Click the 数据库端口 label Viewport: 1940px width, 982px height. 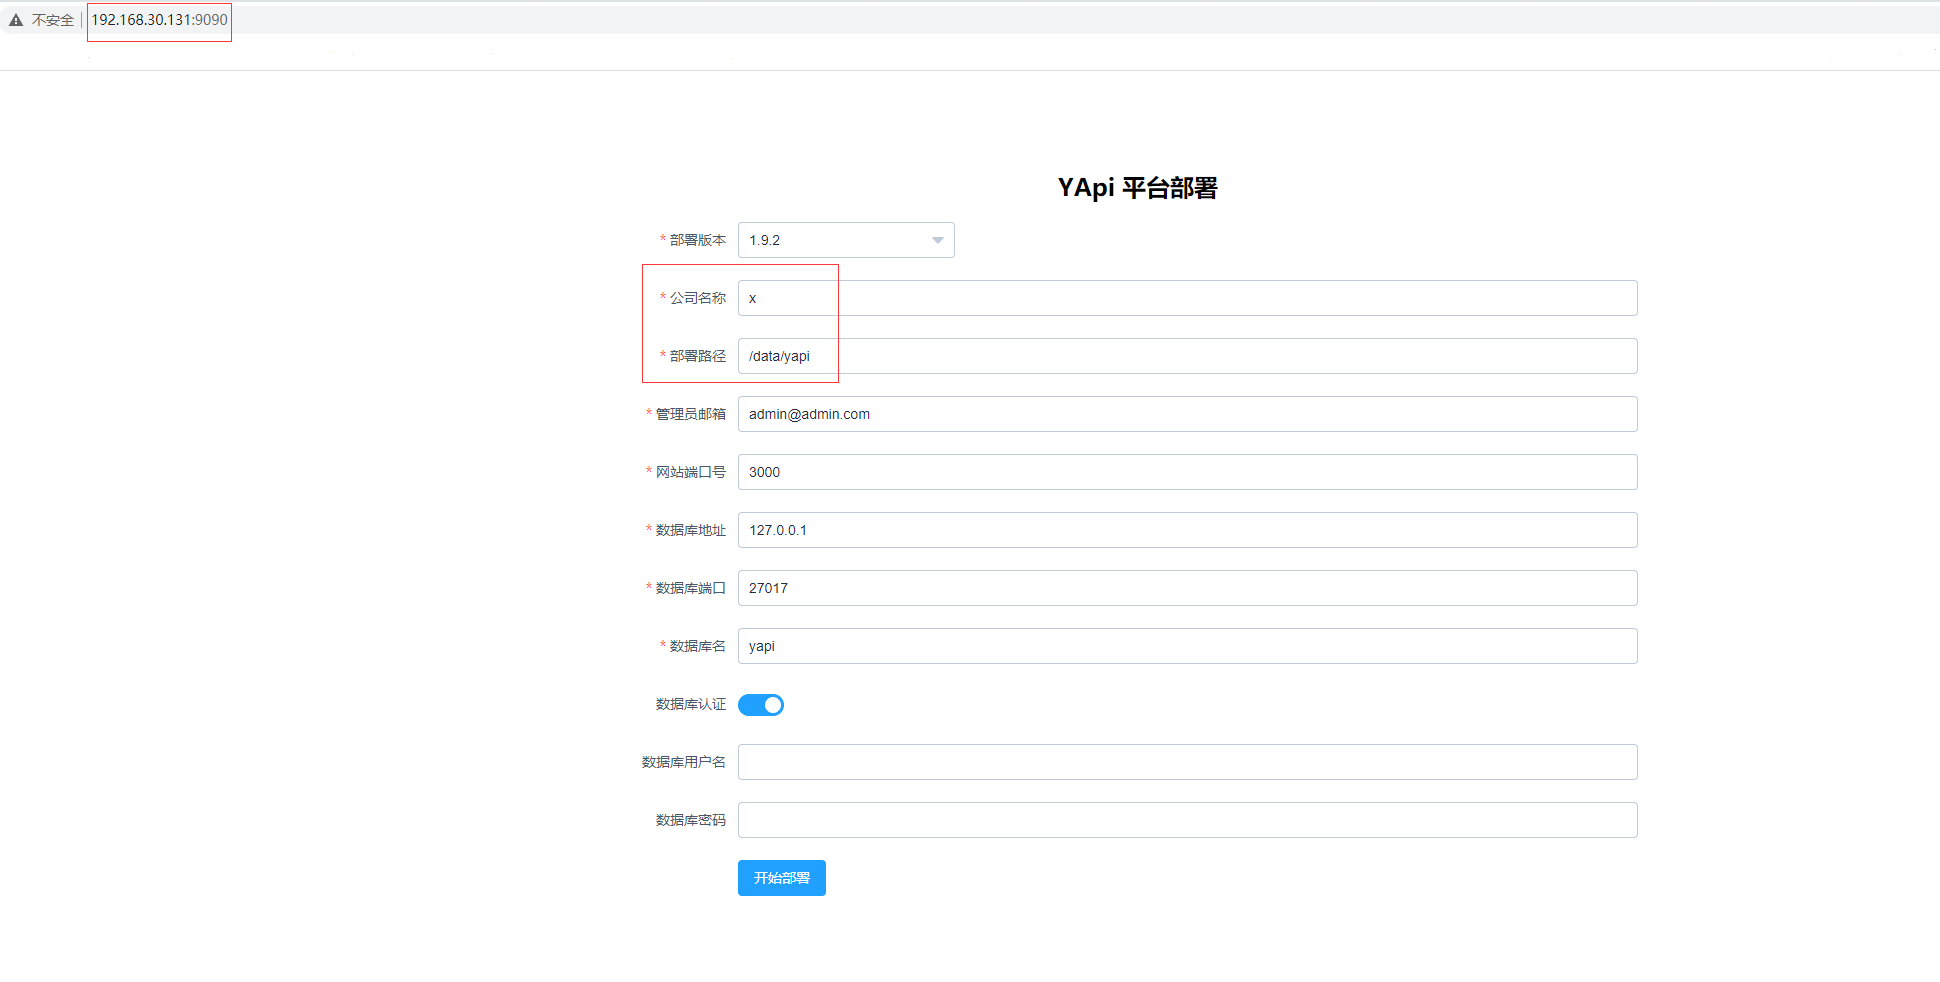(x=691, y=588)
